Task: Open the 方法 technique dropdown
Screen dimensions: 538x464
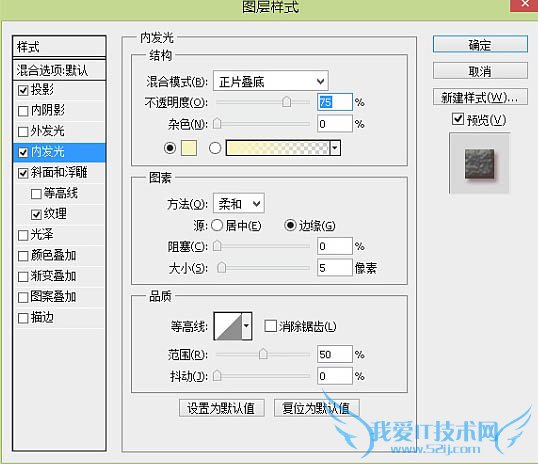Action: point(239,204)
